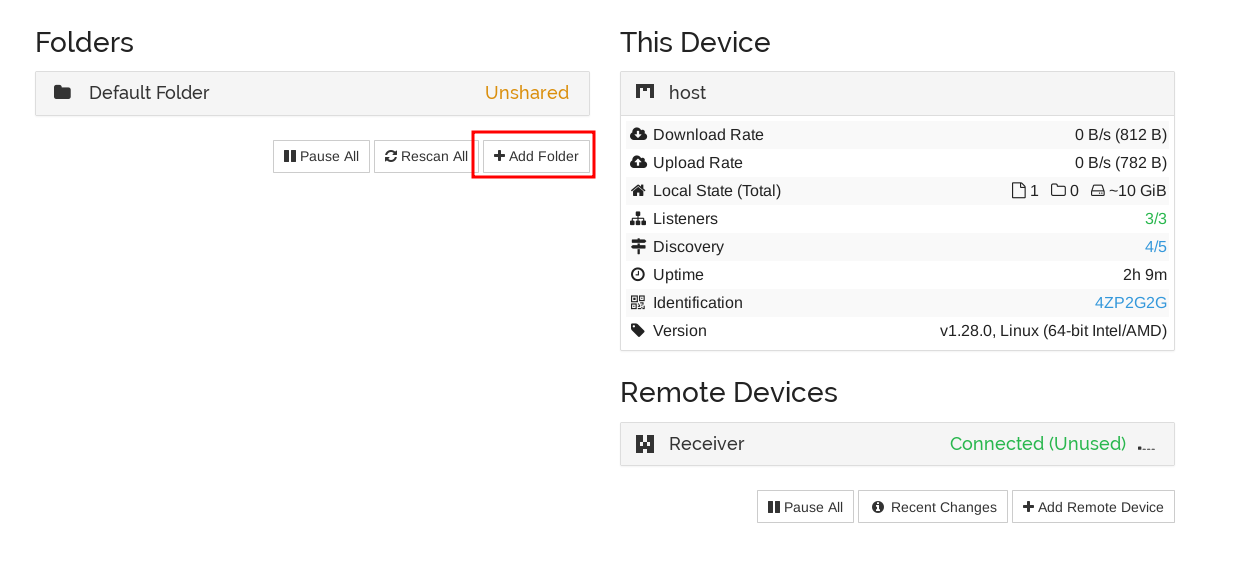Click the Upload Rate cloud icon
This screenshot has height=587, width=1233.
(638, 163)
